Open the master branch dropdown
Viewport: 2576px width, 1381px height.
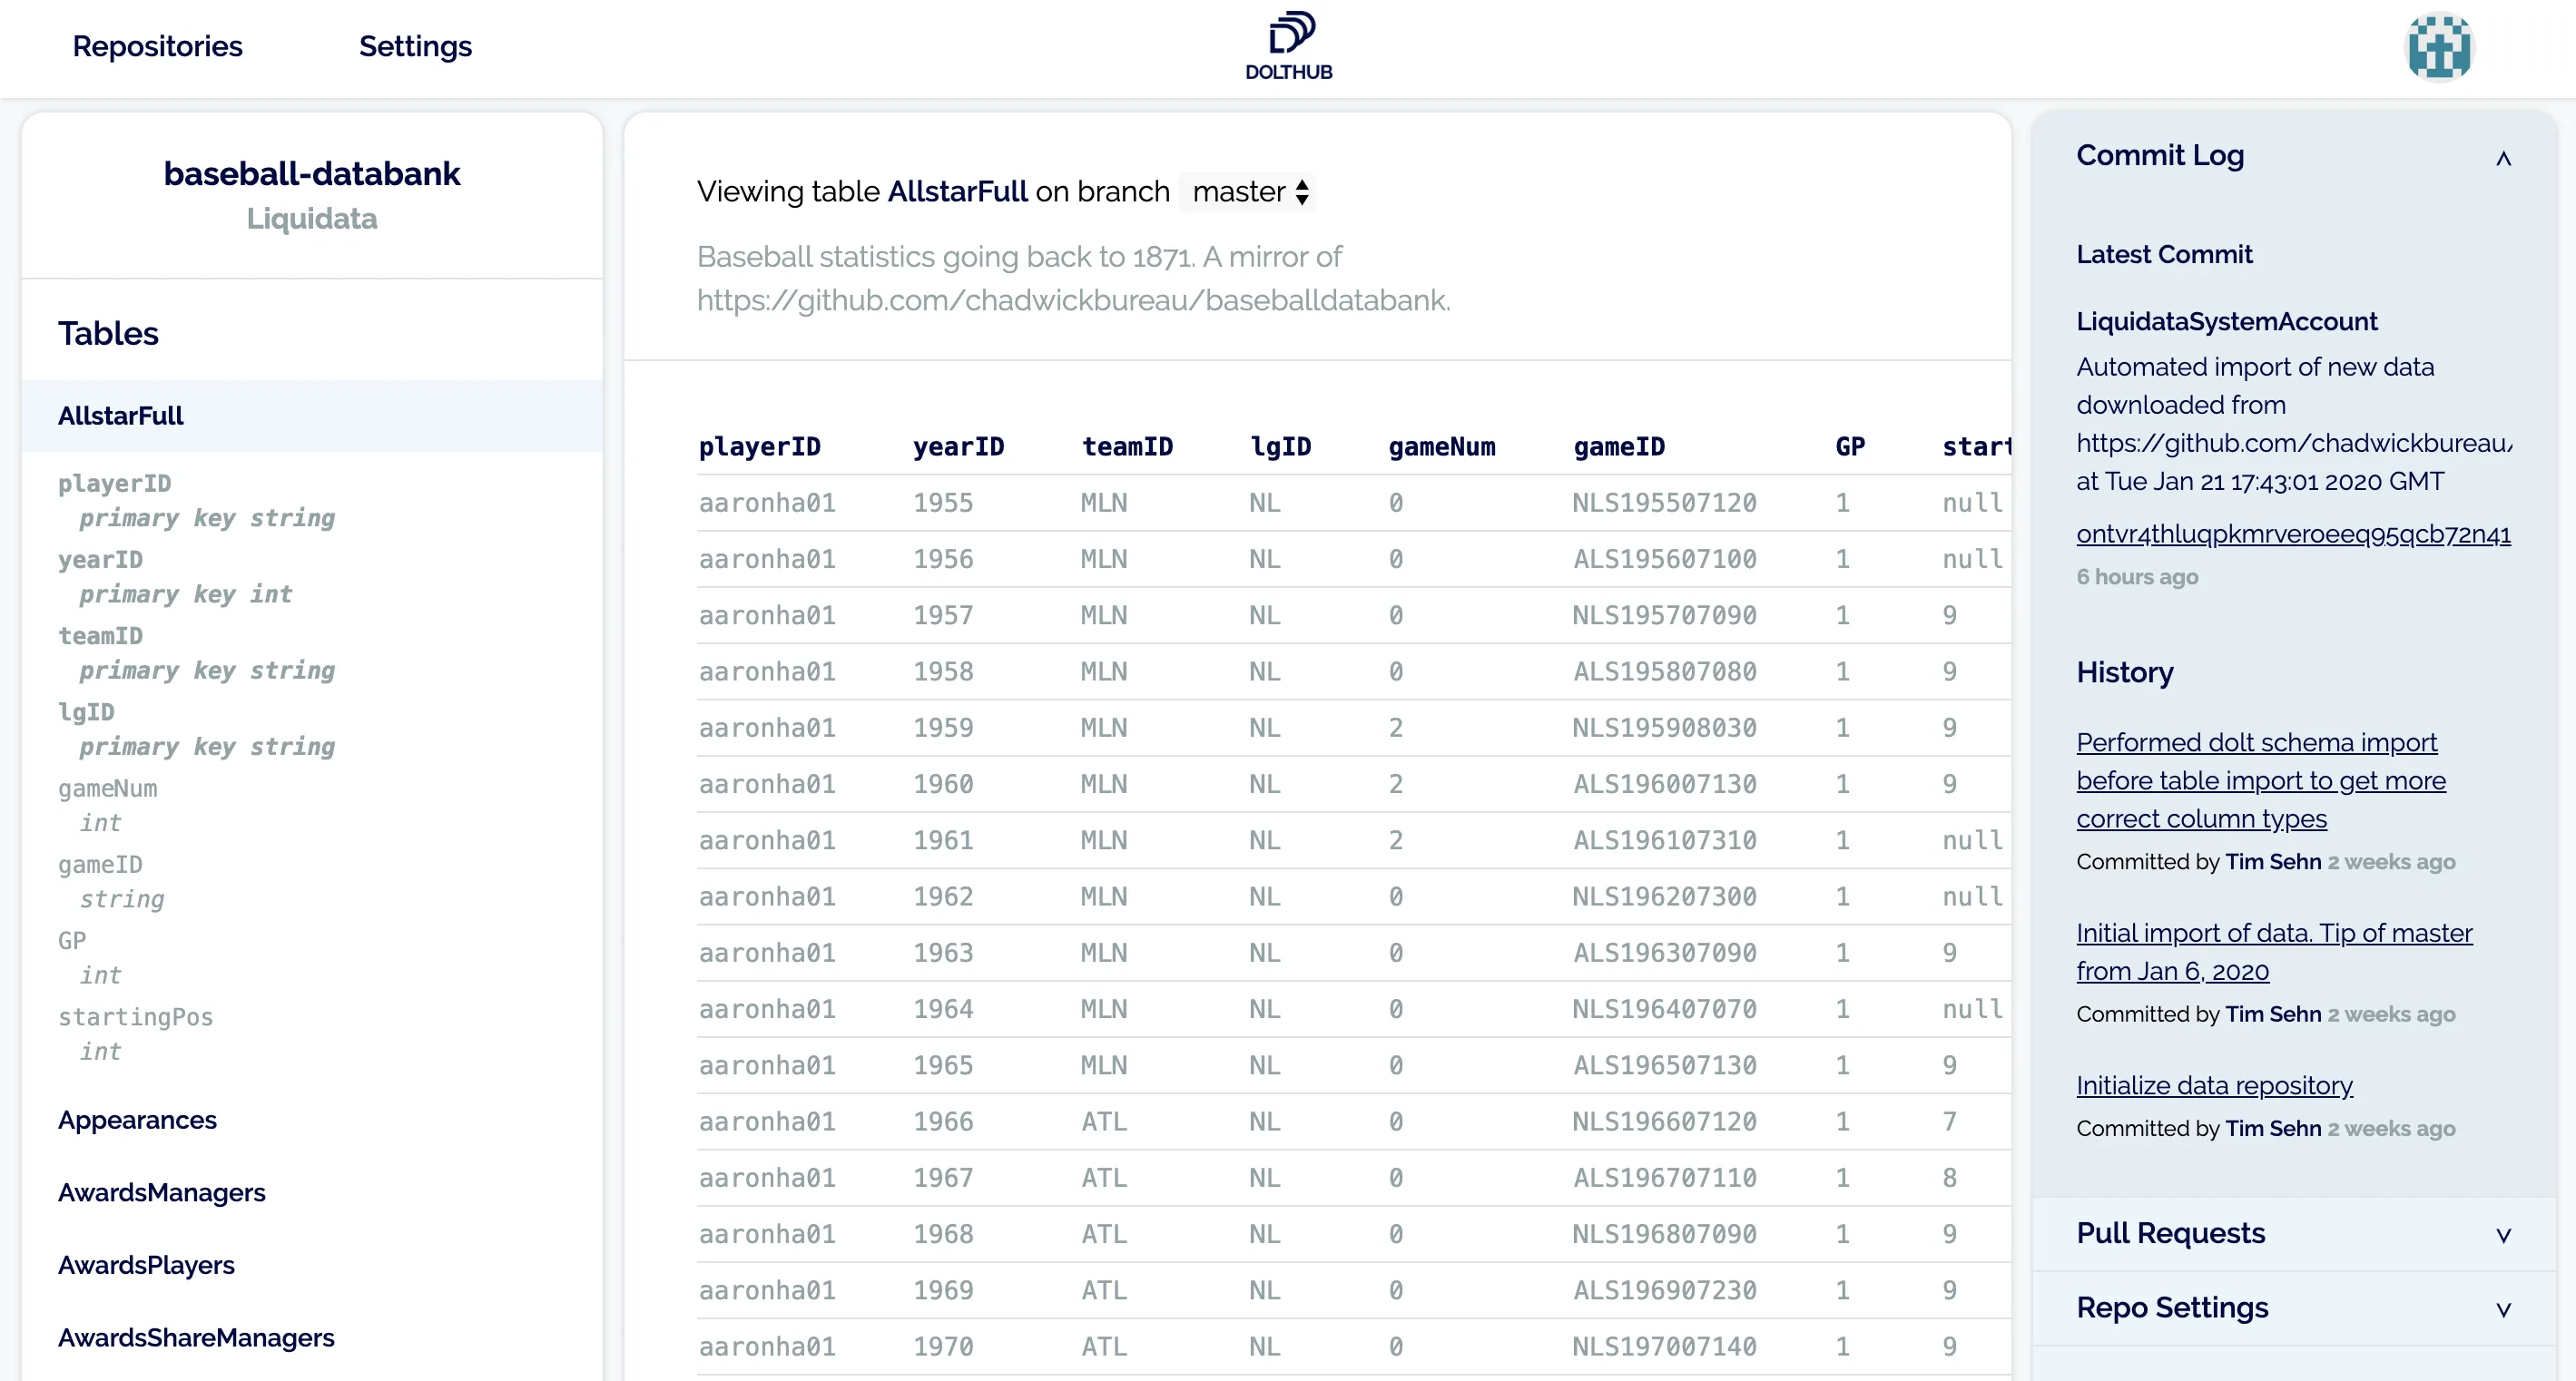[x=1246, y=192]
